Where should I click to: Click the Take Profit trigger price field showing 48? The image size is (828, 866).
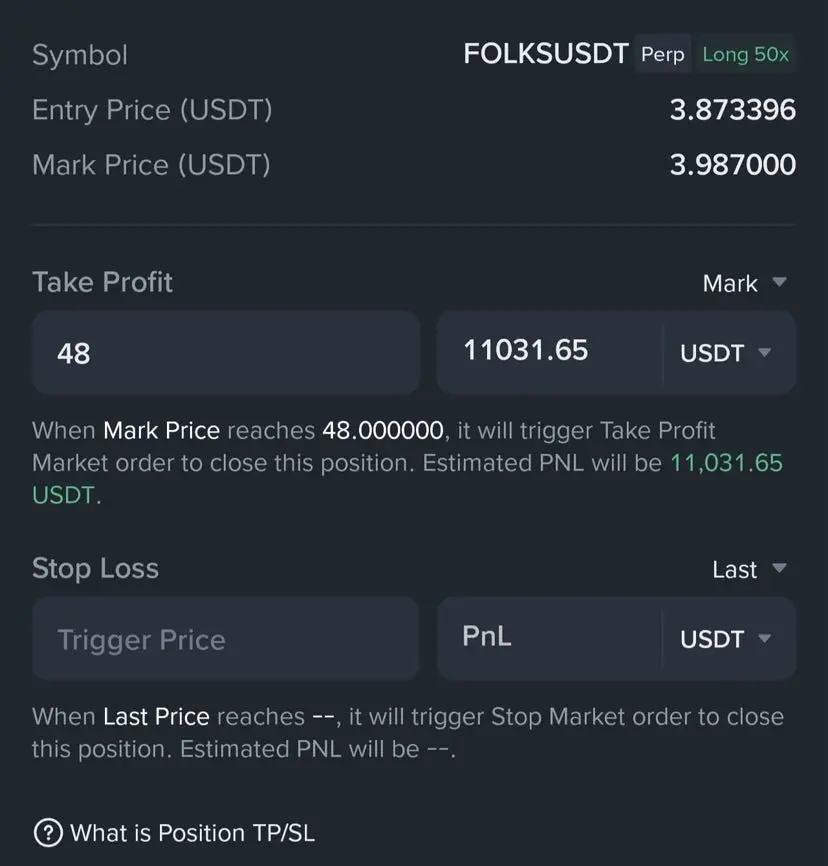pos(225,352)
